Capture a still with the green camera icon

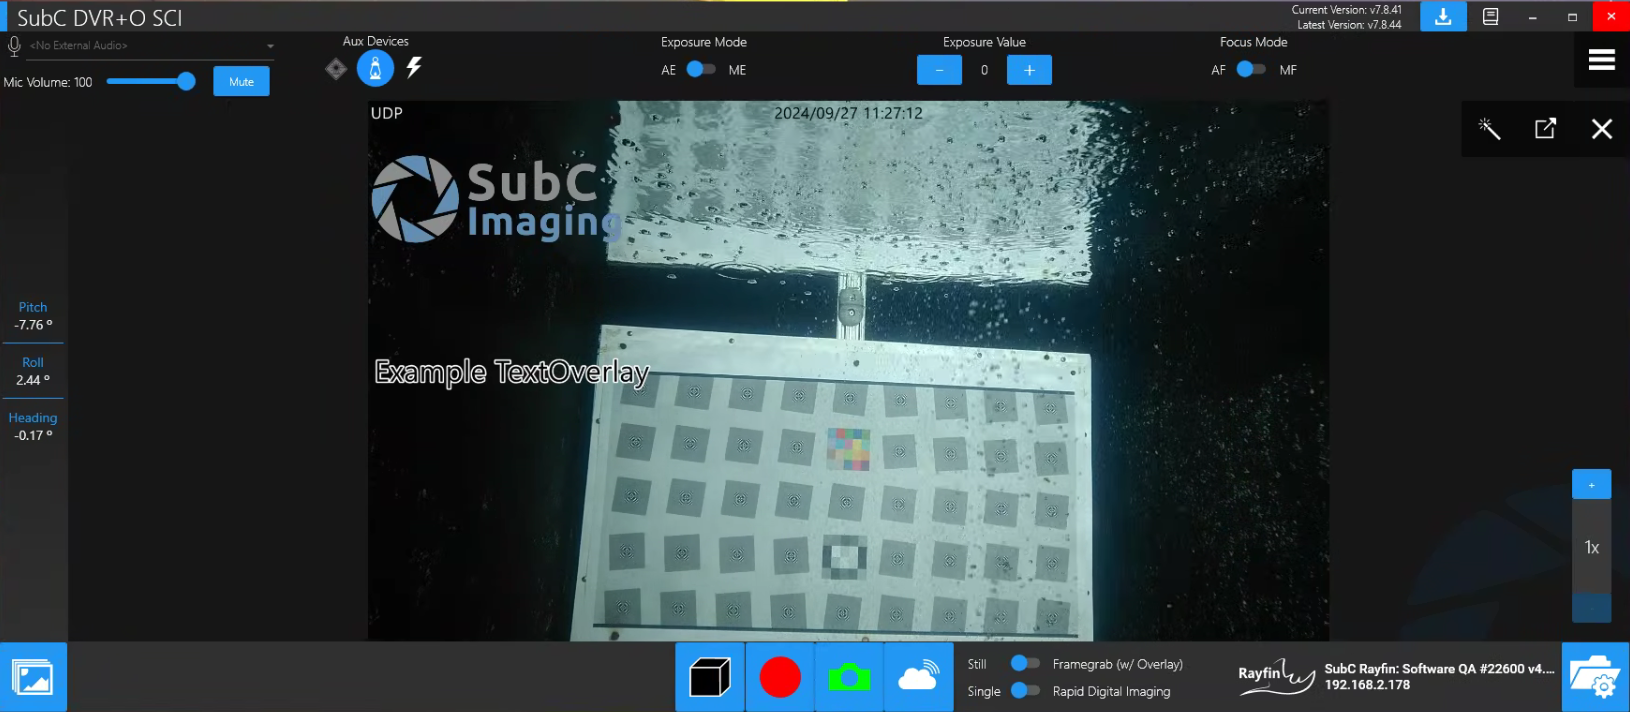[849, 678]
